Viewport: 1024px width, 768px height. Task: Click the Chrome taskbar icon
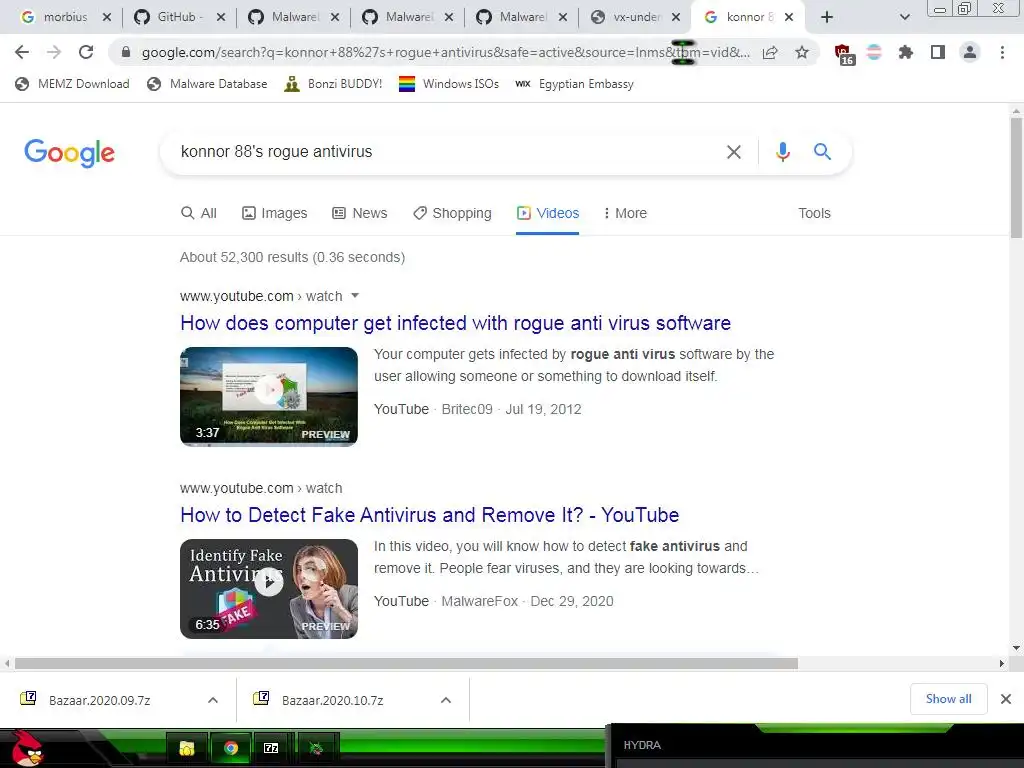230,748
